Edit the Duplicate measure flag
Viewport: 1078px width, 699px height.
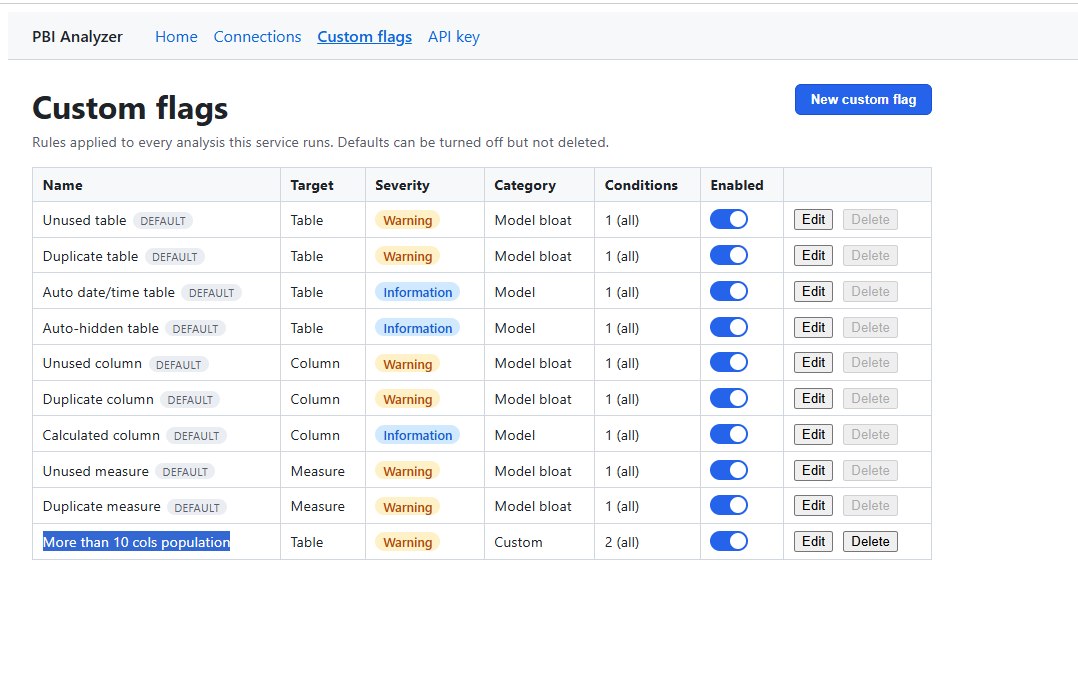click(813, 505)
